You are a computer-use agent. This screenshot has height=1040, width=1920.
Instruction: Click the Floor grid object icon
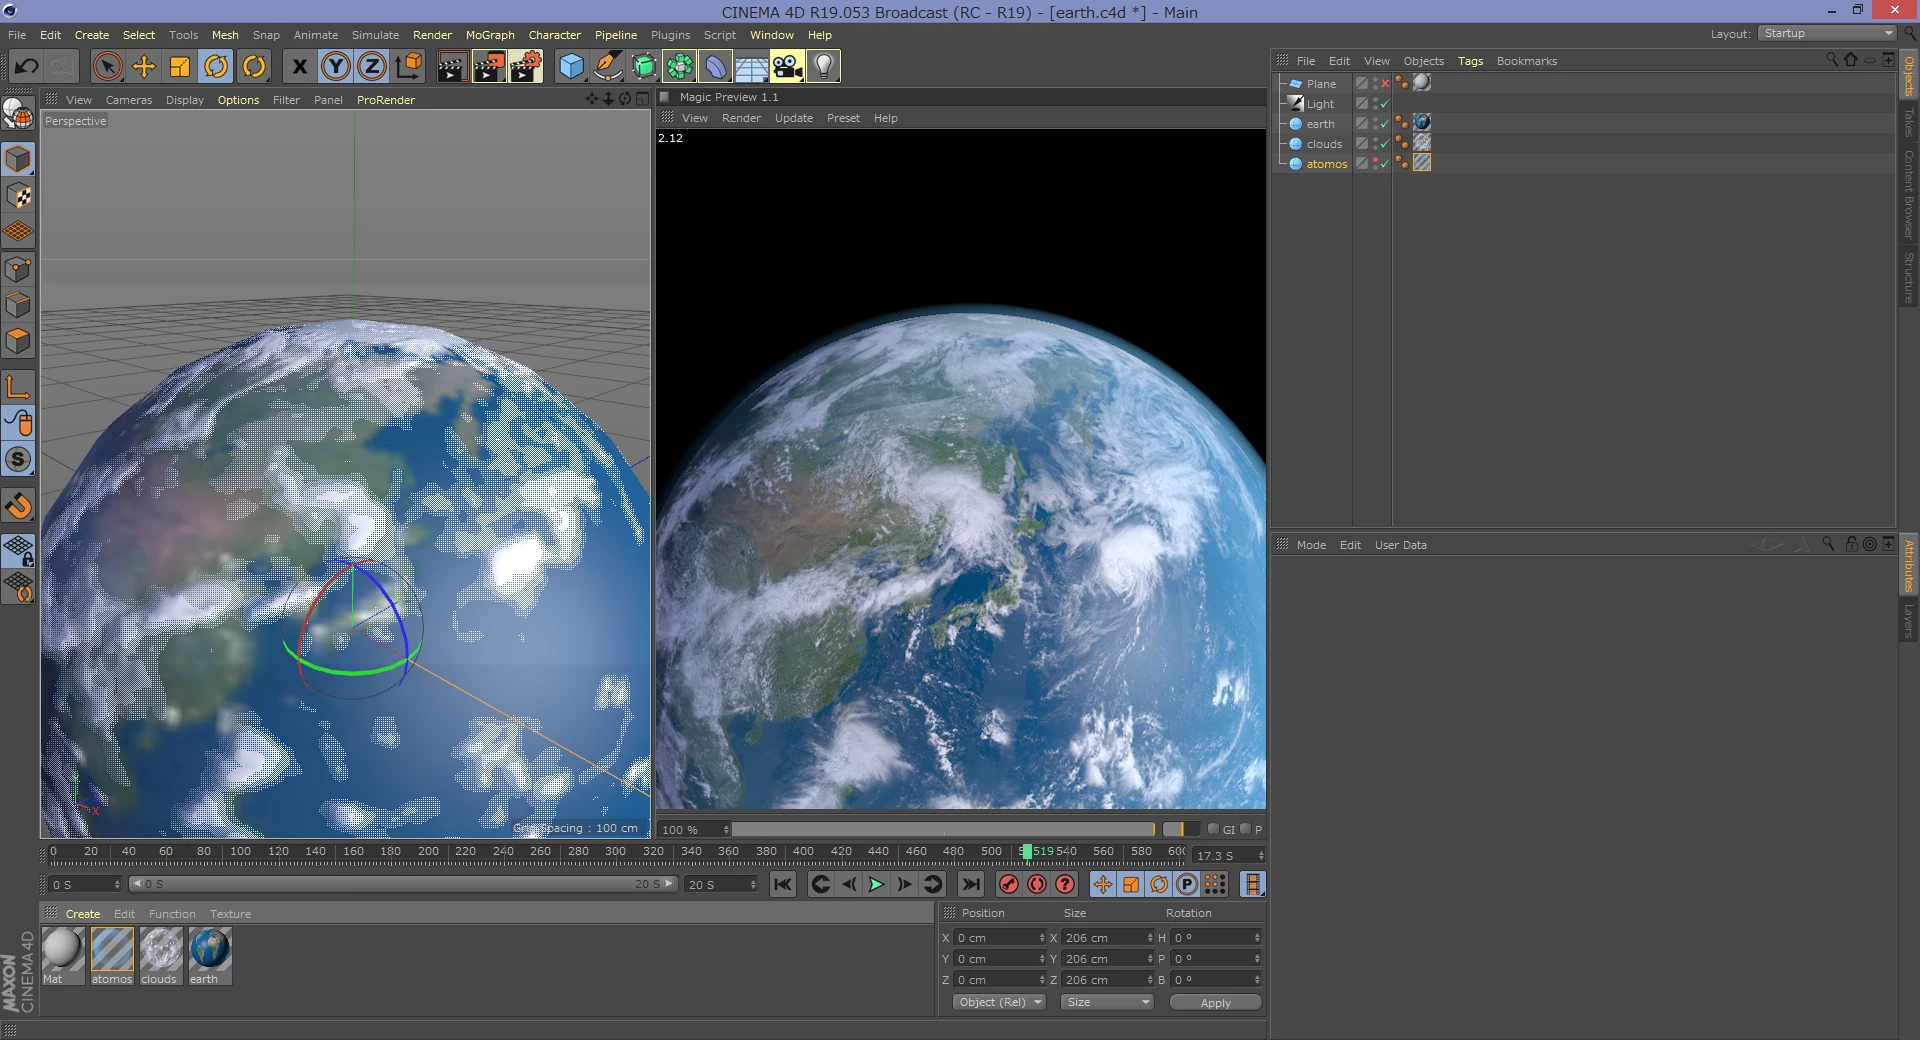coord(751,67)
